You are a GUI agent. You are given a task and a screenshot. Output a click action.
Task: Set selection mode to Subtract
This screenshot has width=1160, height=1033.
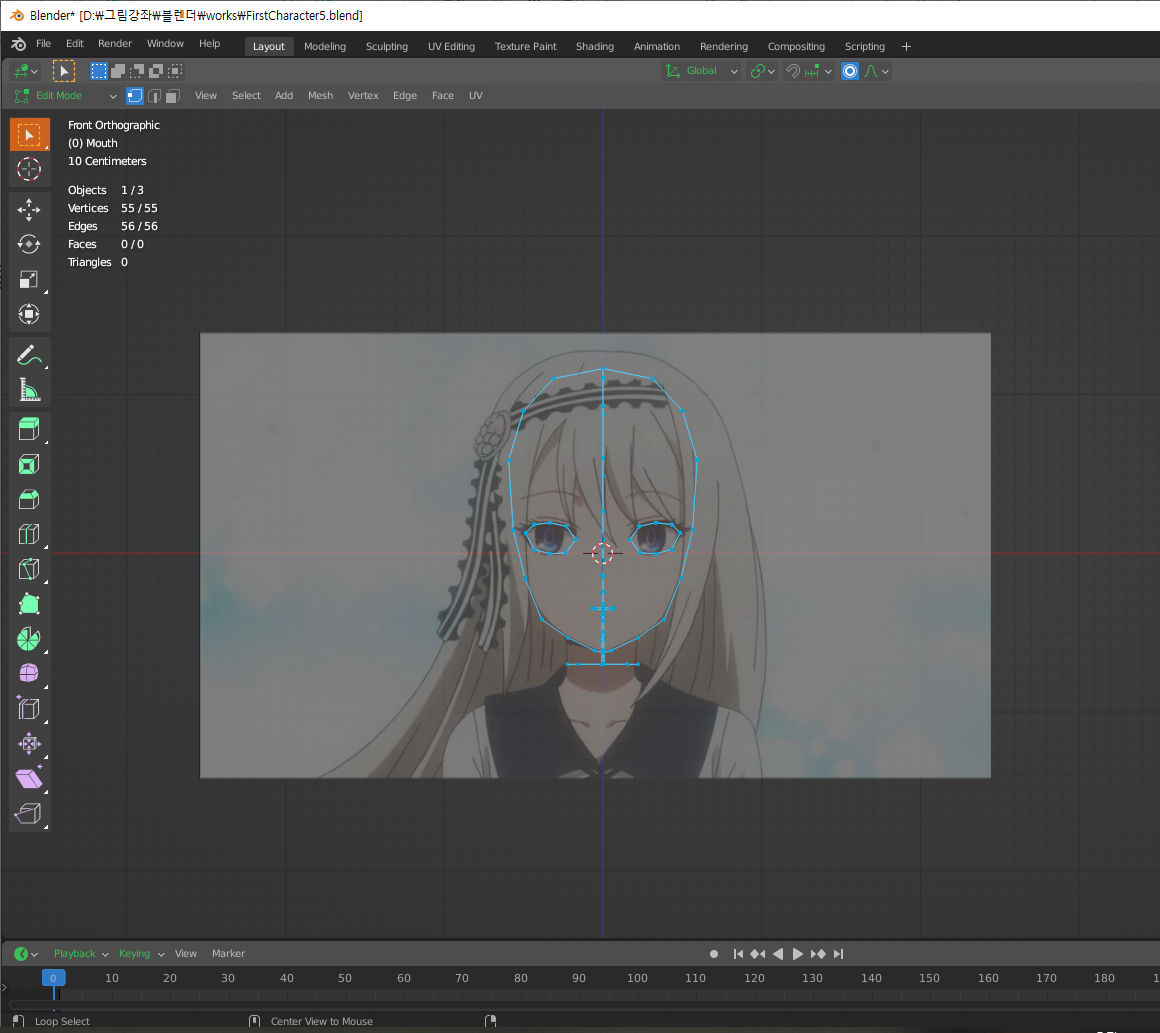click(x=137, y=71)
